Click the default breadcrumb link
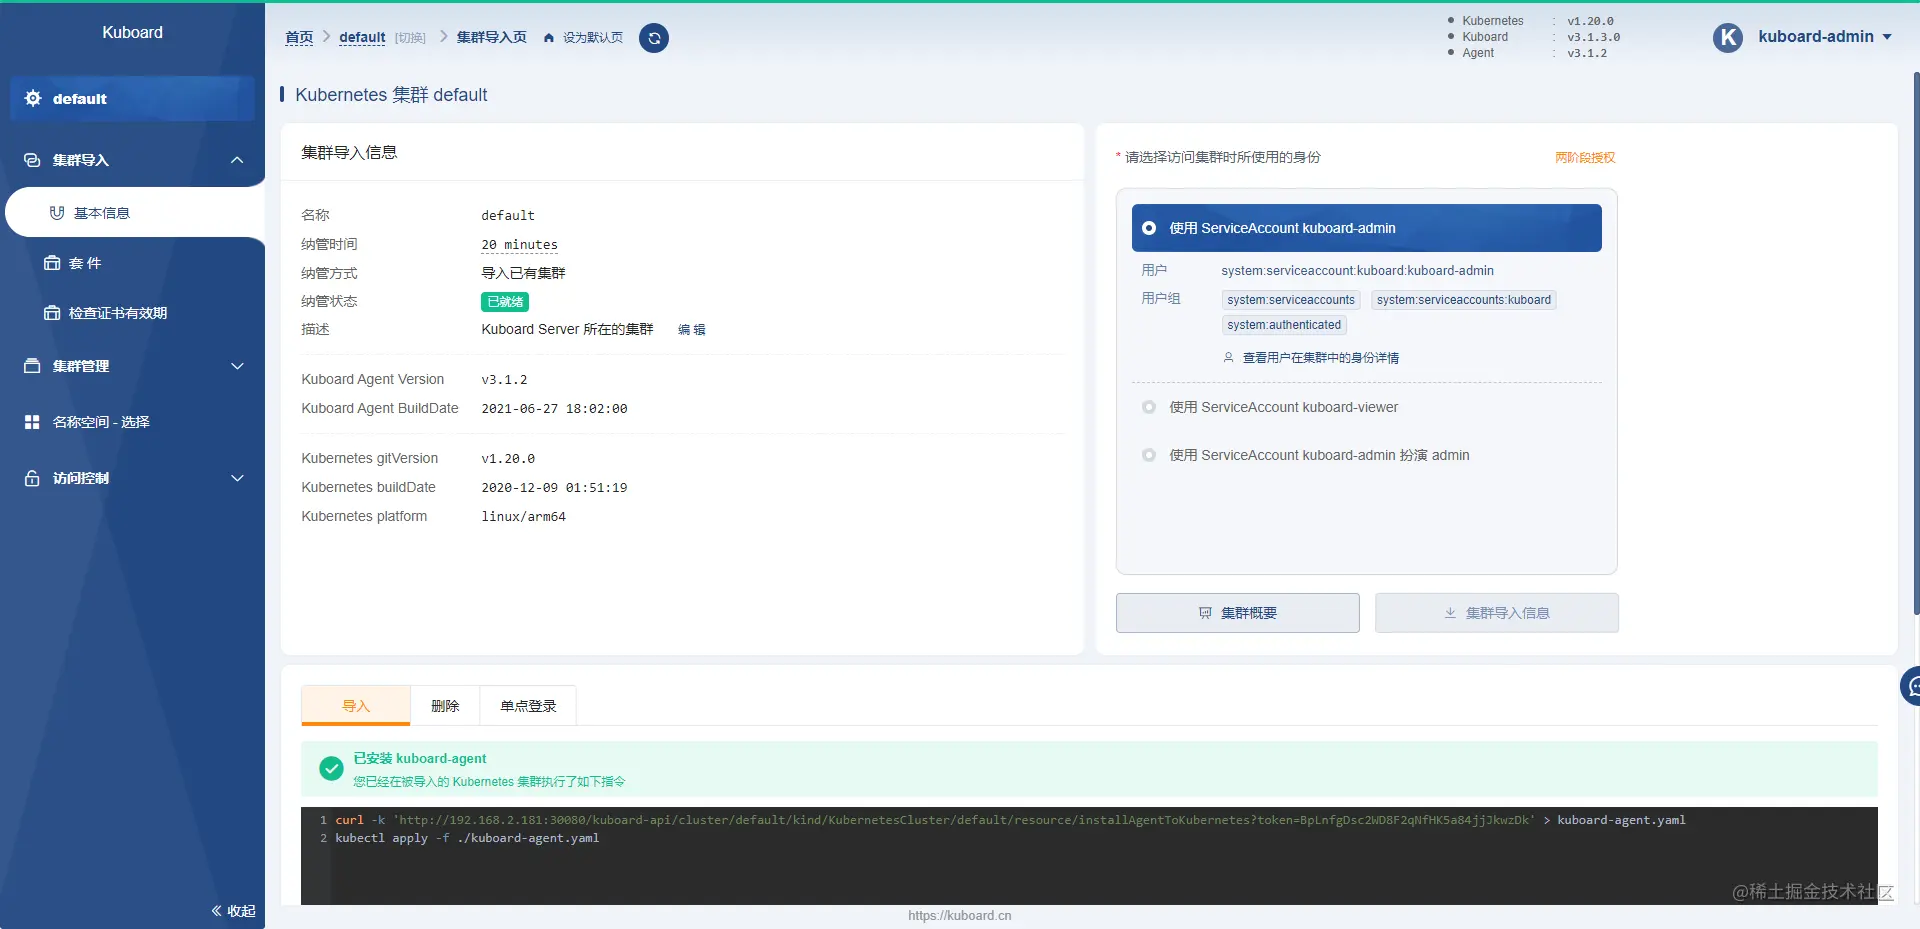Viewport: 1920px width, 929px height. pyautogui.click(x=362, y=38)
